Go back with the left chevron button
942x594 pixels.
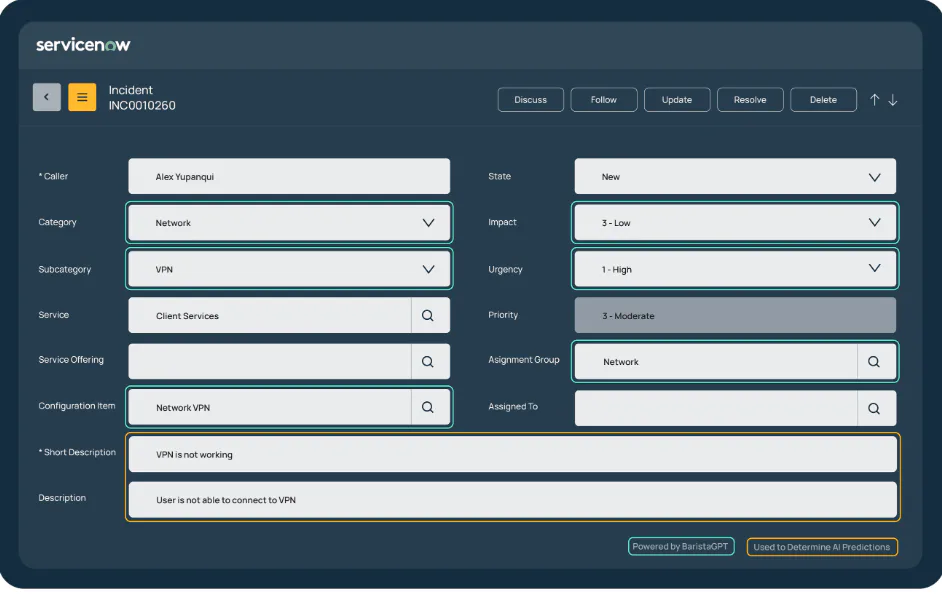coord(47,97)
